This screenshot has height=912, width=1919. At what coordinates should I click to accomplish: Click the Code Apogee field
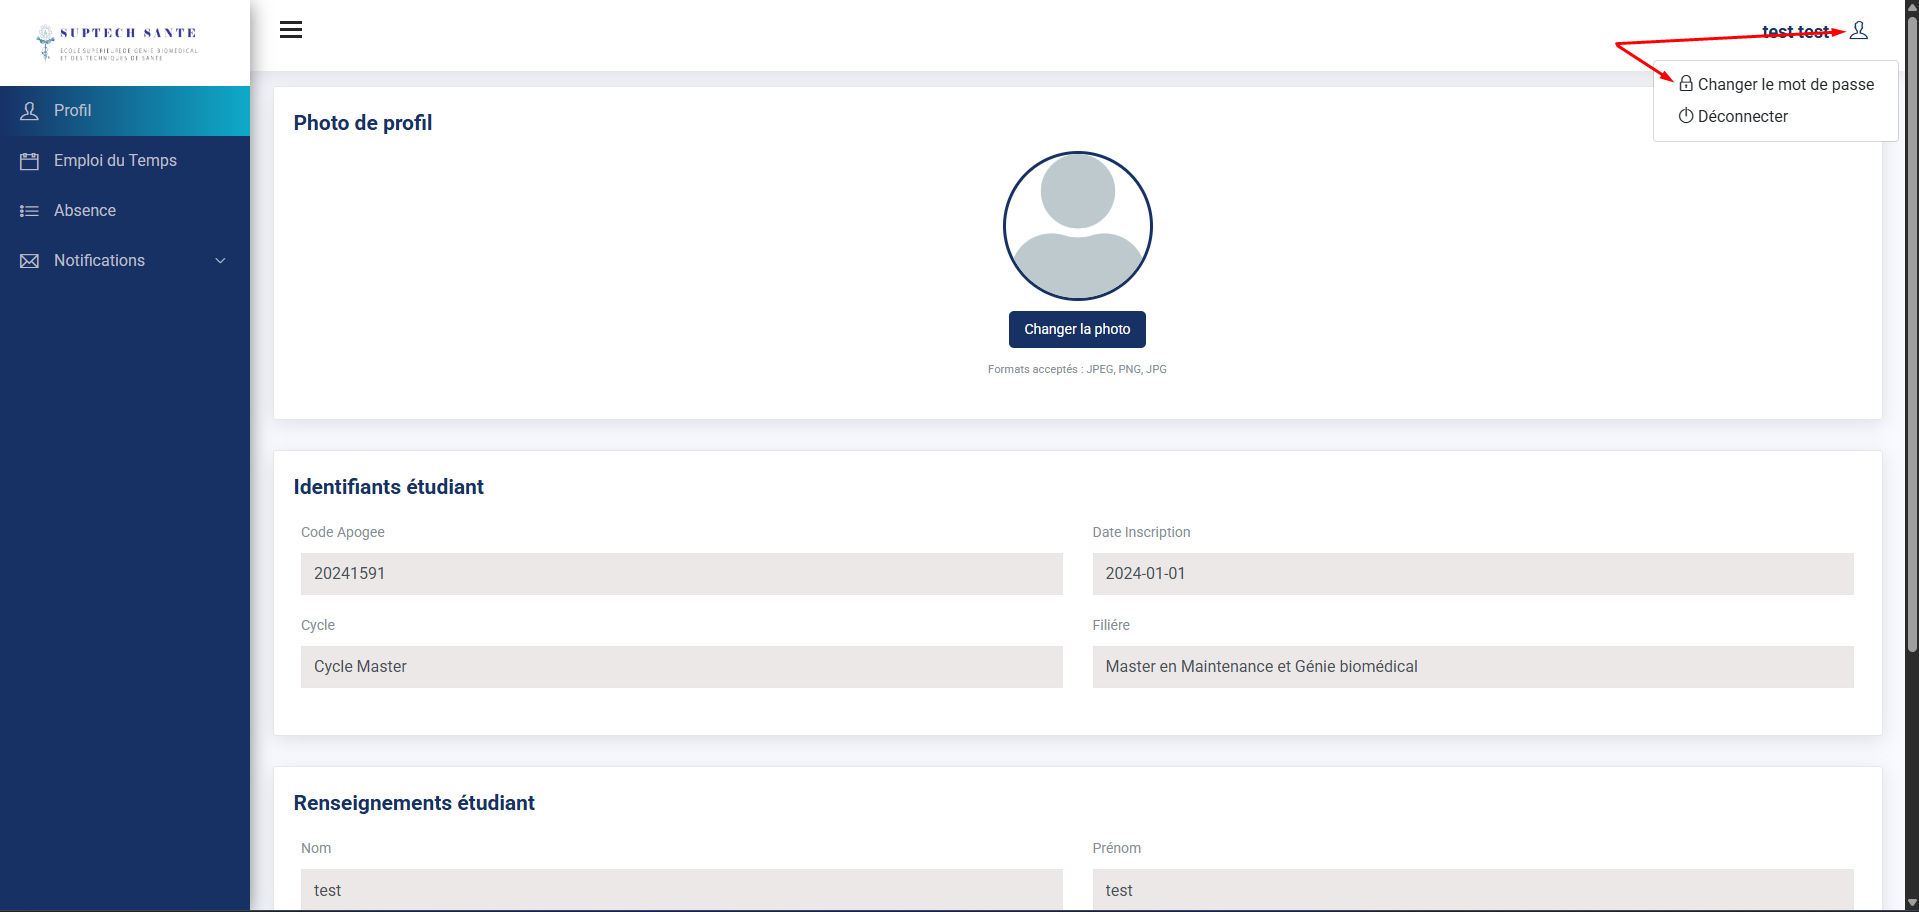[681, 574]
